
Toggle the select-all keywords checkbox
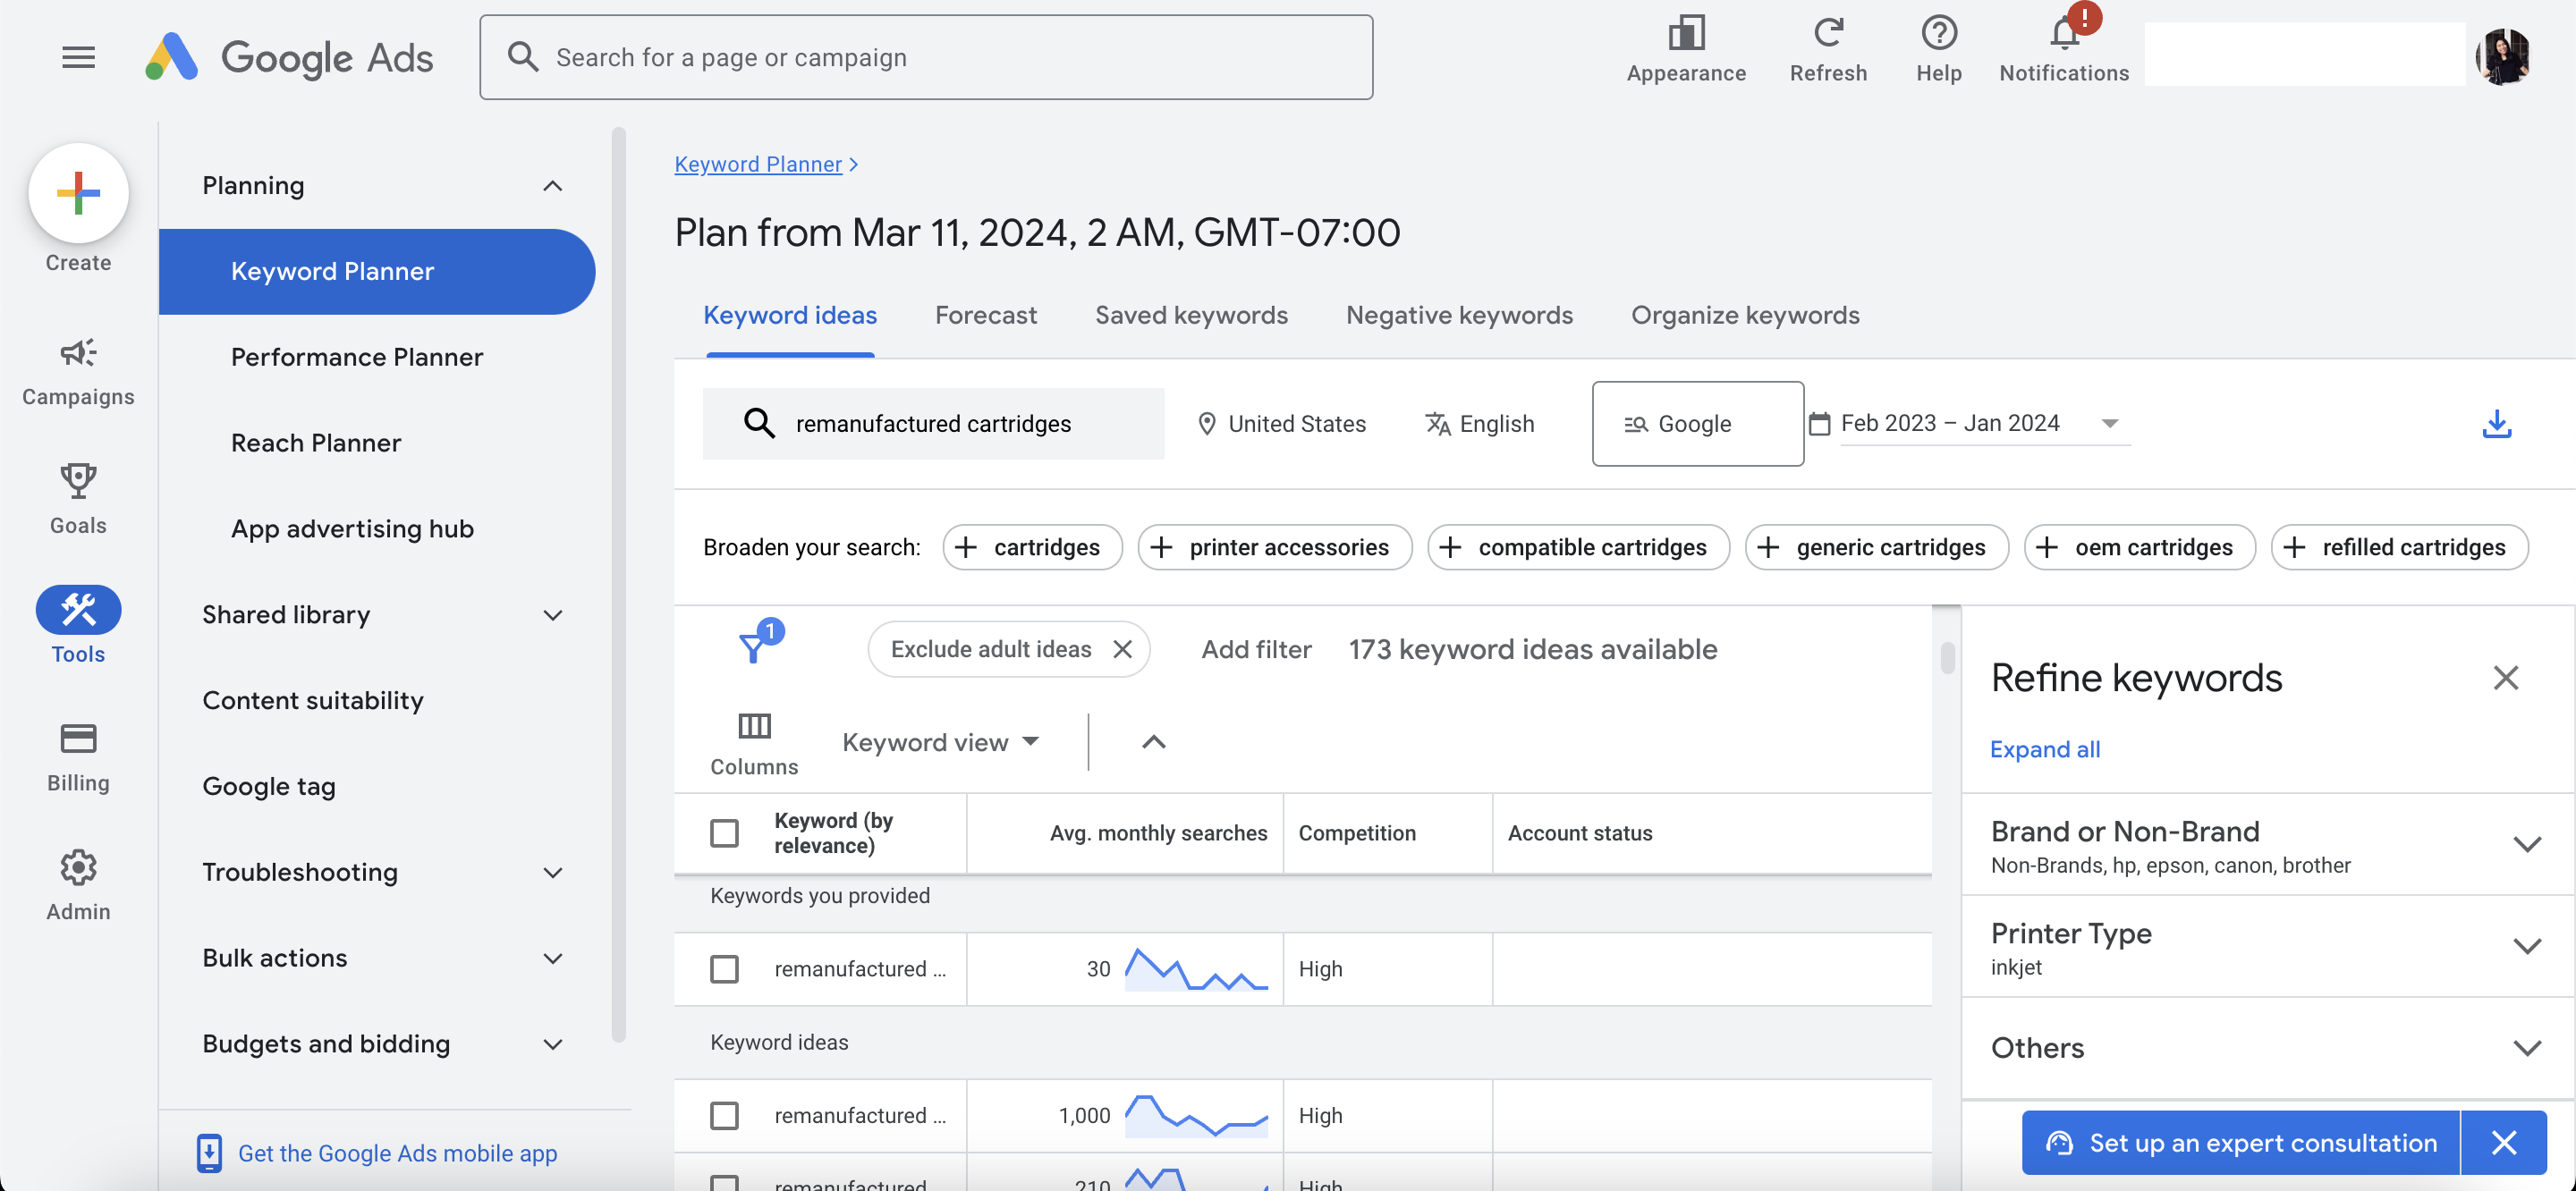coord(724,833)
